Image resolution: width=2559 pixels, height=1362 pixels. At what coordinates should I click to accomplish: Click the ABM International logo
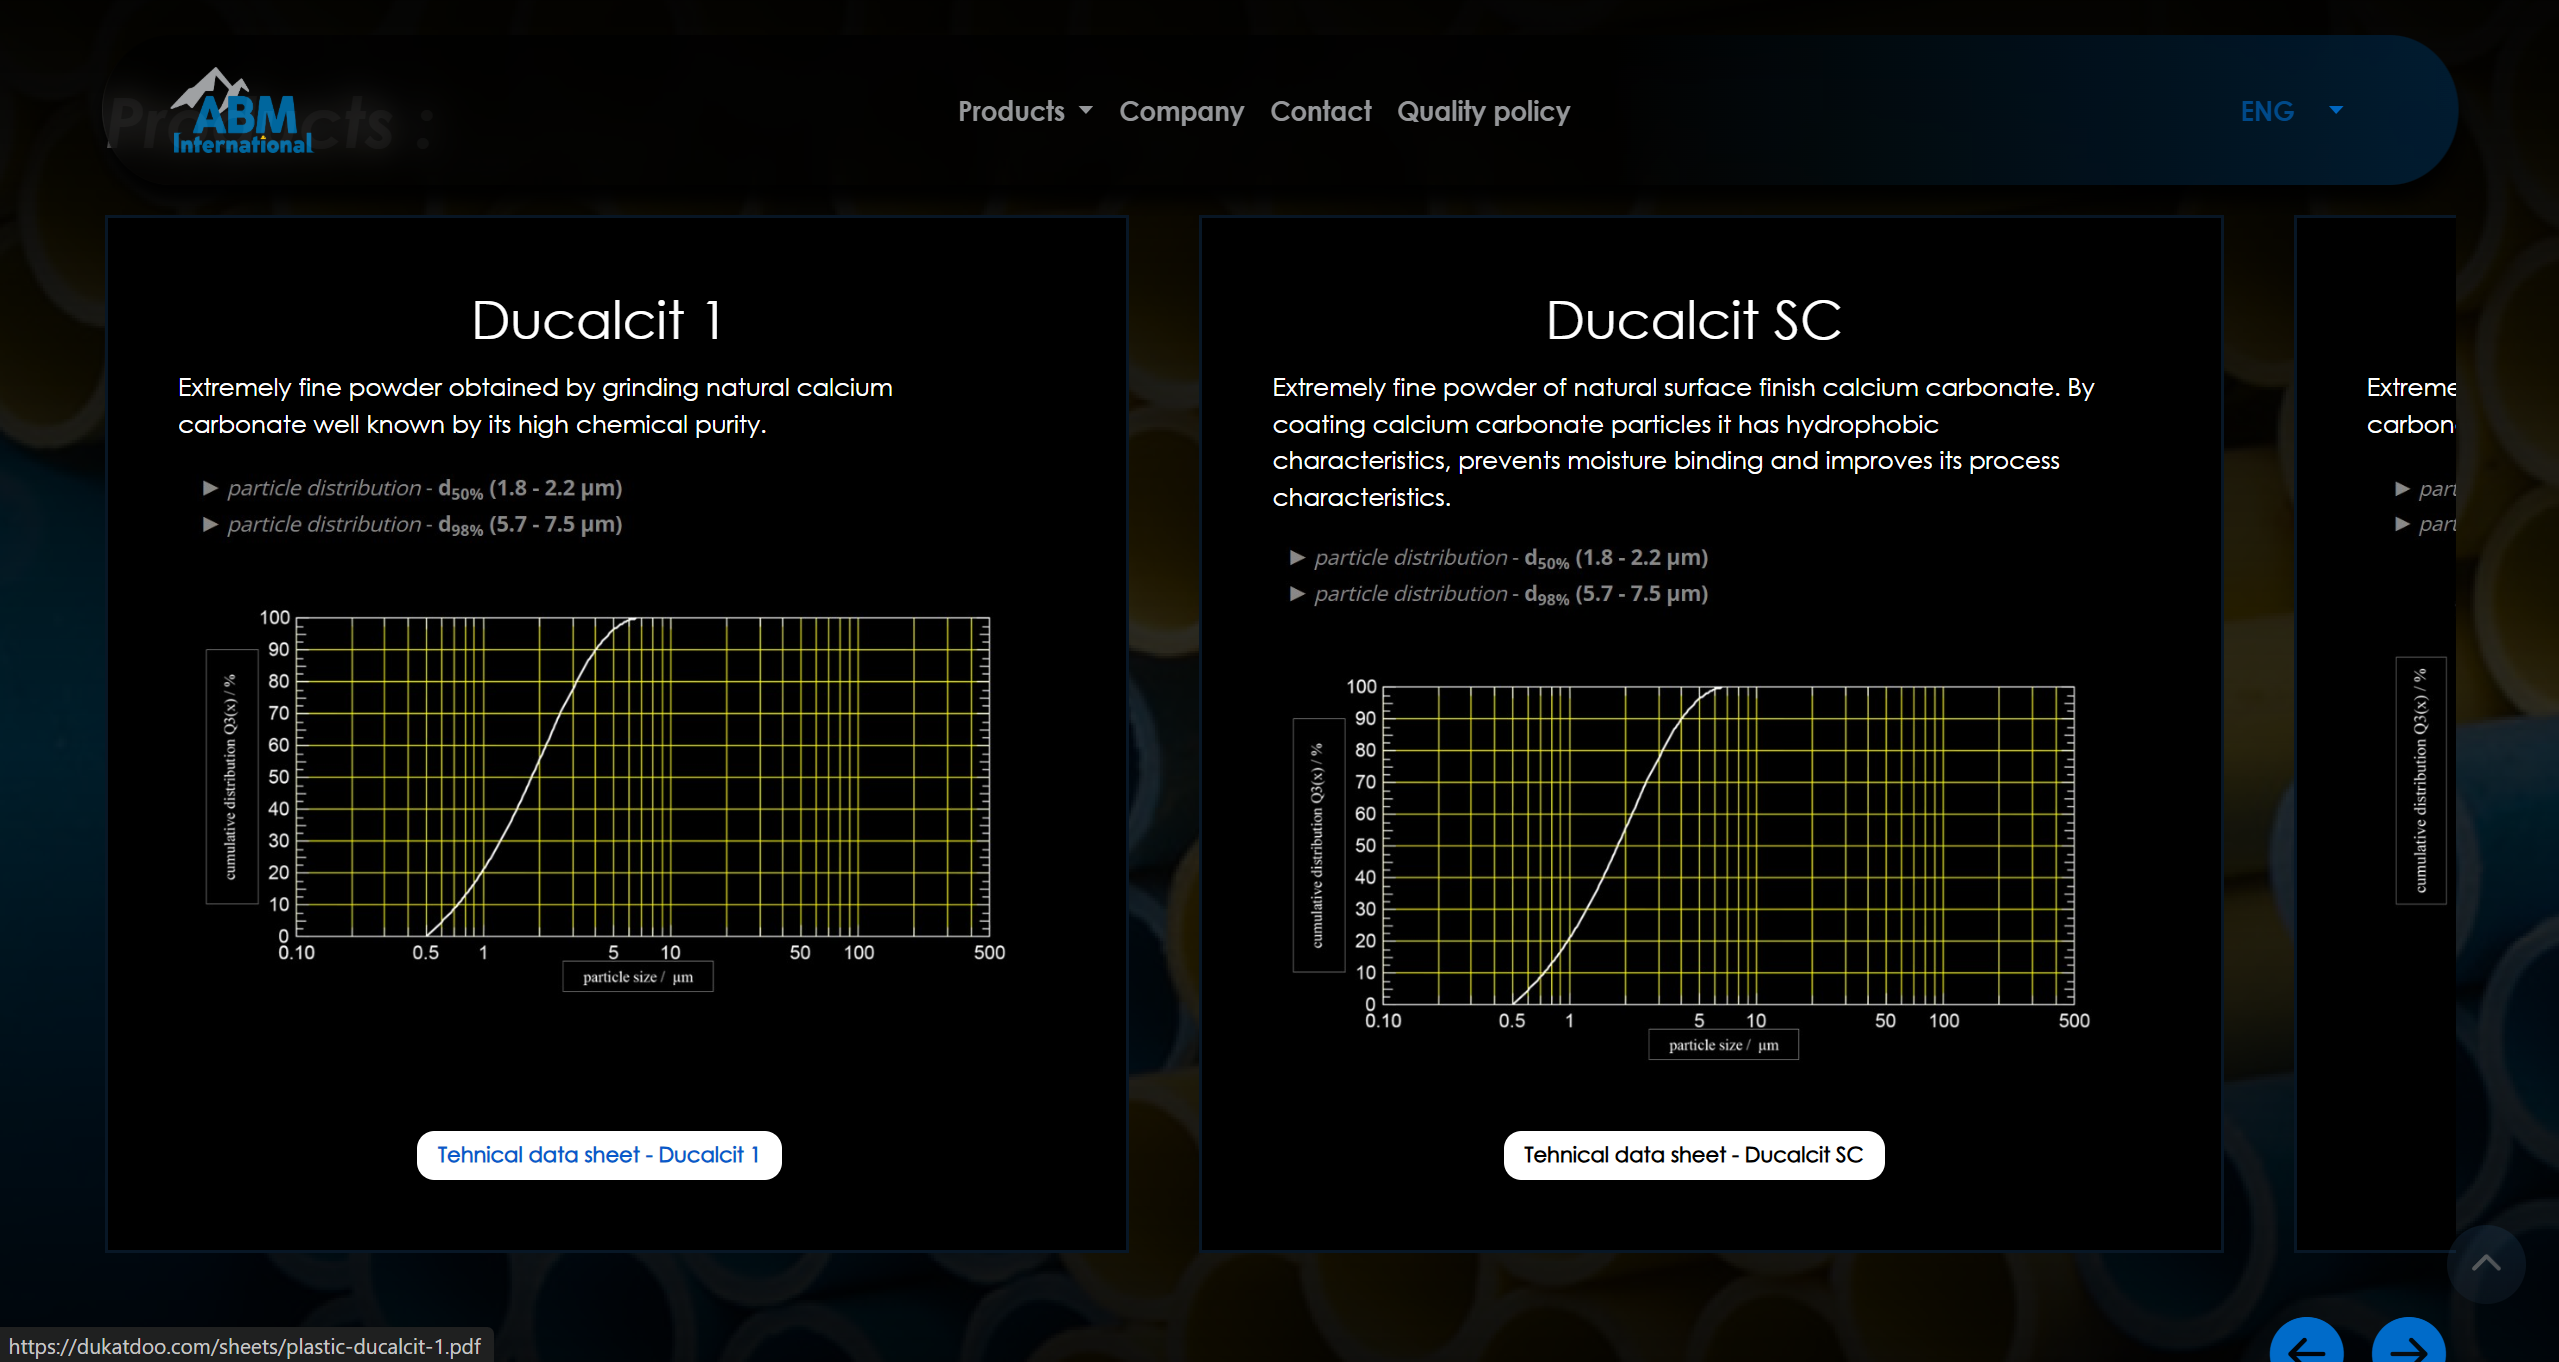point(241,112)
